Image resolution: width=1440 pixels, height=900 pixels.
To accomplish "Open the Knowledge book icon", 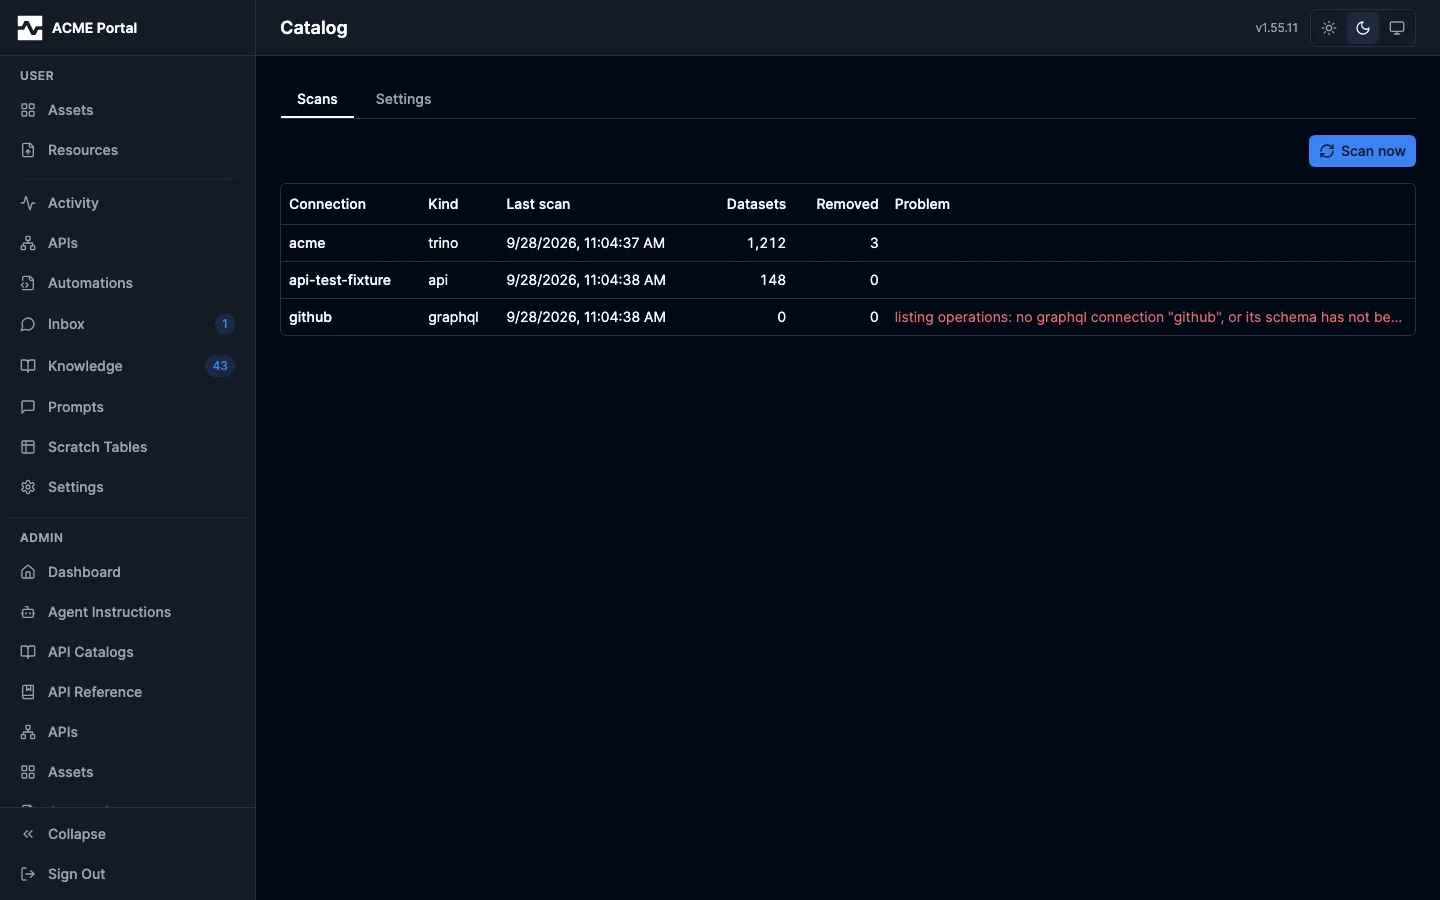I will pos(28,366).
